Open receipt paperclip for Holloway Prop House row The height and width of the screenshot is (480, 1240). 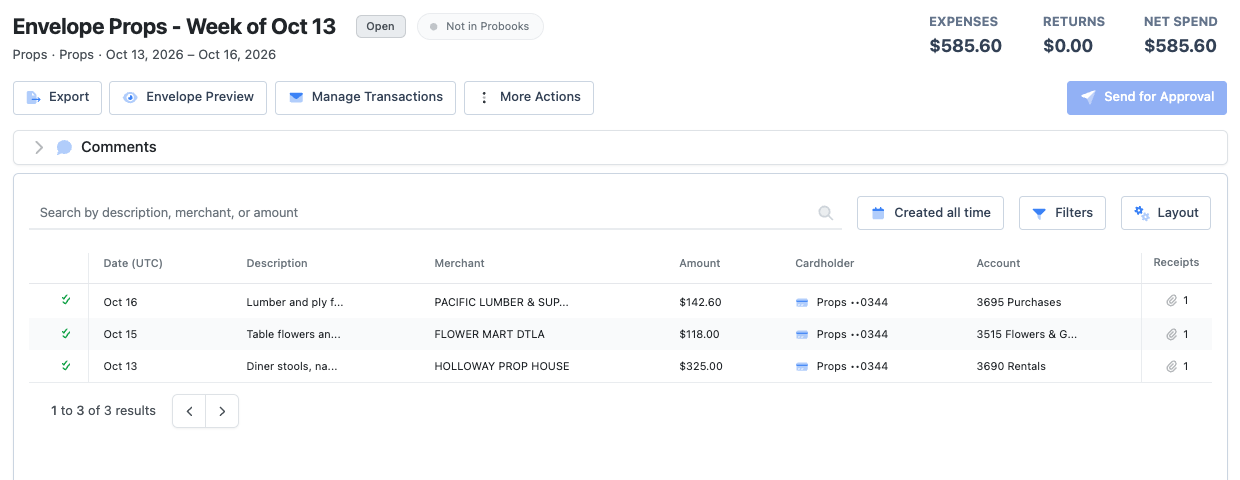pyautogui.click(x=1171, y=366)
